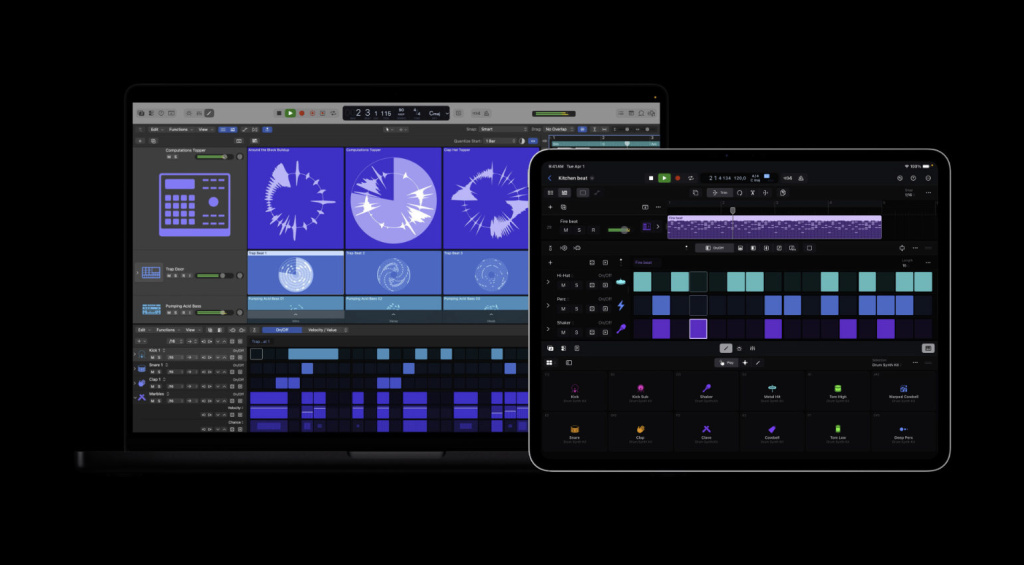1024x565 pixels.
Task: Stop playback on iPad Logic Pro
Action: pyautogui.click(x=651, y=178)
